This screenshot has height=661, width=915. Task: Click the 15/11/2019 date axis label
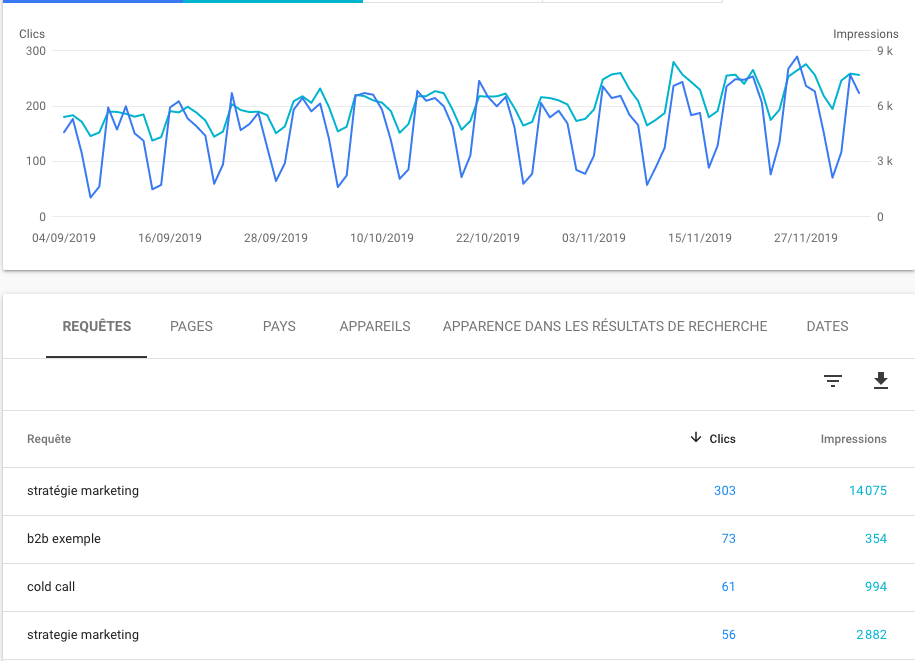(700, 238)
